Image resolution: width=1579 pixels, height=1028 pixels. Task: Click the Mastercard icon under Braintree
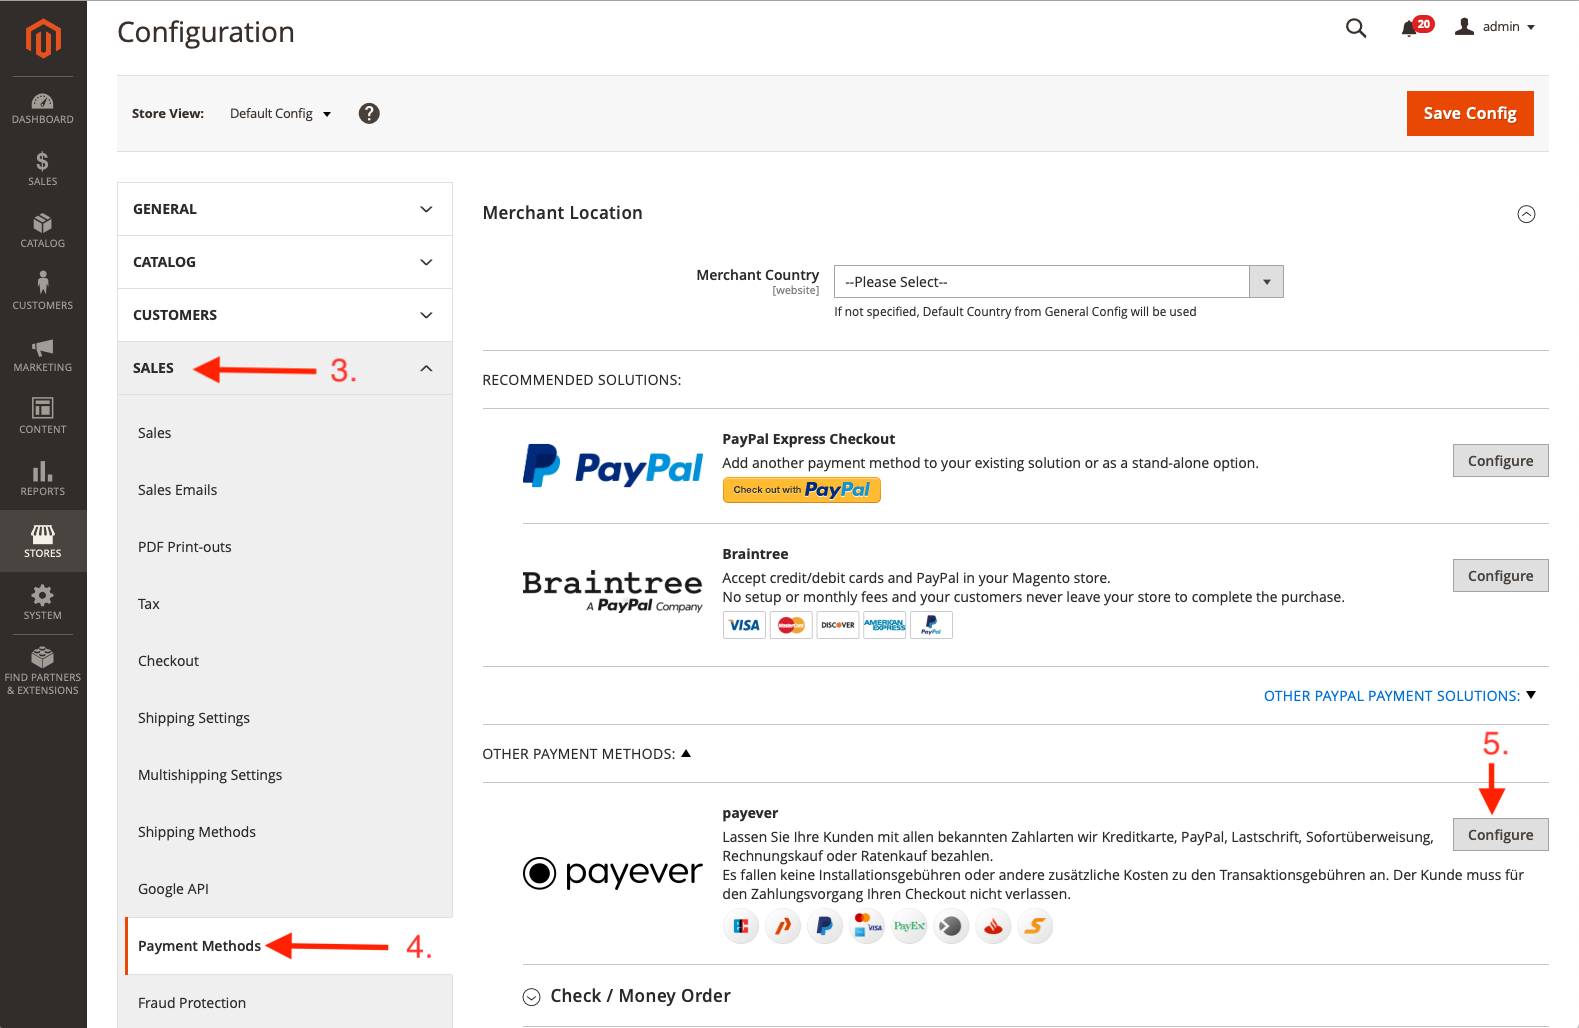(791, 625)
